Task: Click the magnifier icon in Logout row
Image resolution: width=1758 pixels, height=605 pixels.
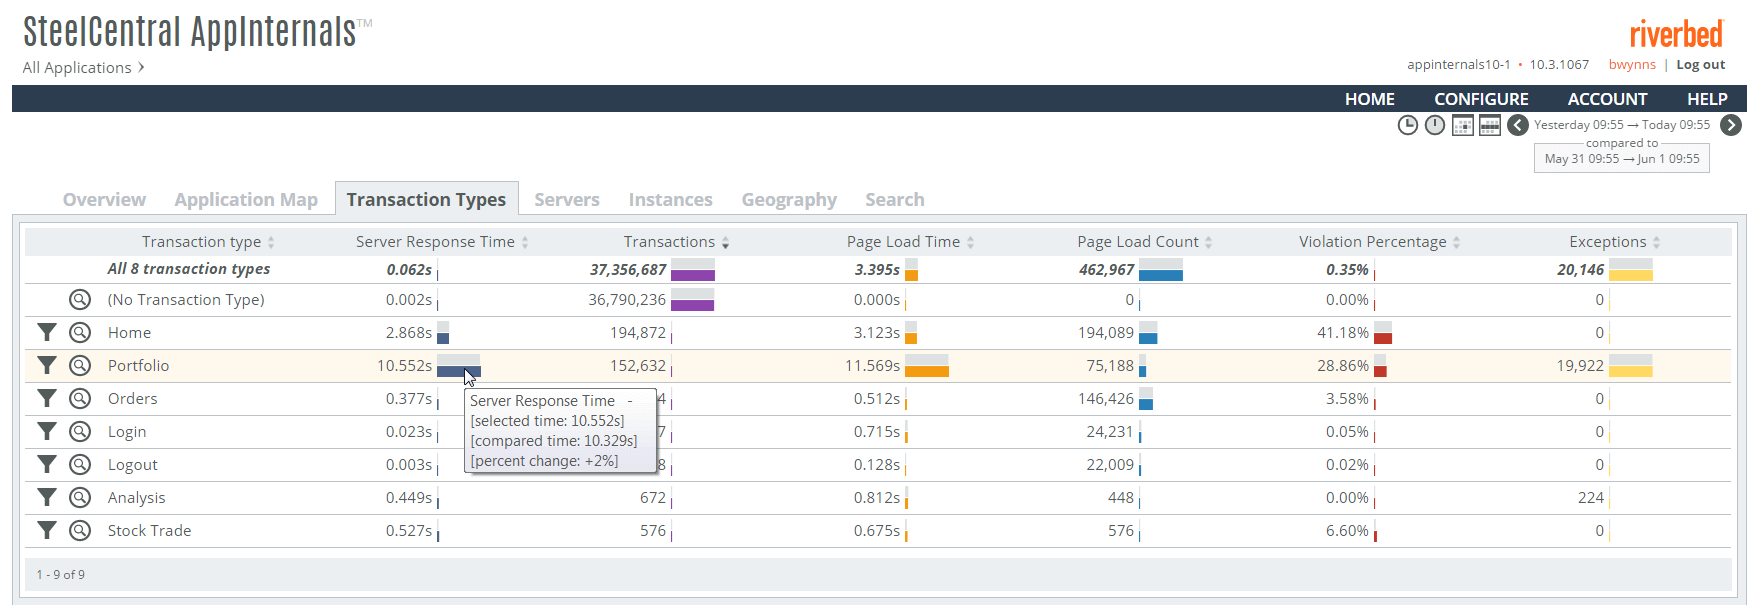Action: (x=80, y=464)
